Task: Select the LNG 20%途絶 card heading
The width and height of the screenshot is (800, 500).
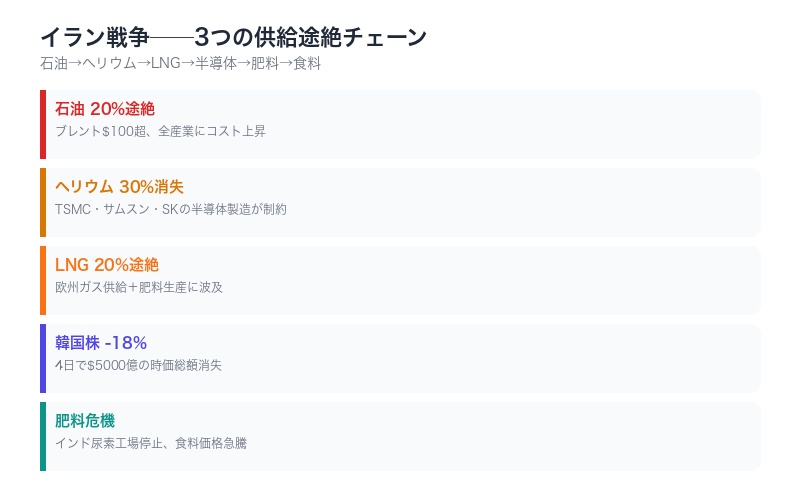Action: (107, 265)
